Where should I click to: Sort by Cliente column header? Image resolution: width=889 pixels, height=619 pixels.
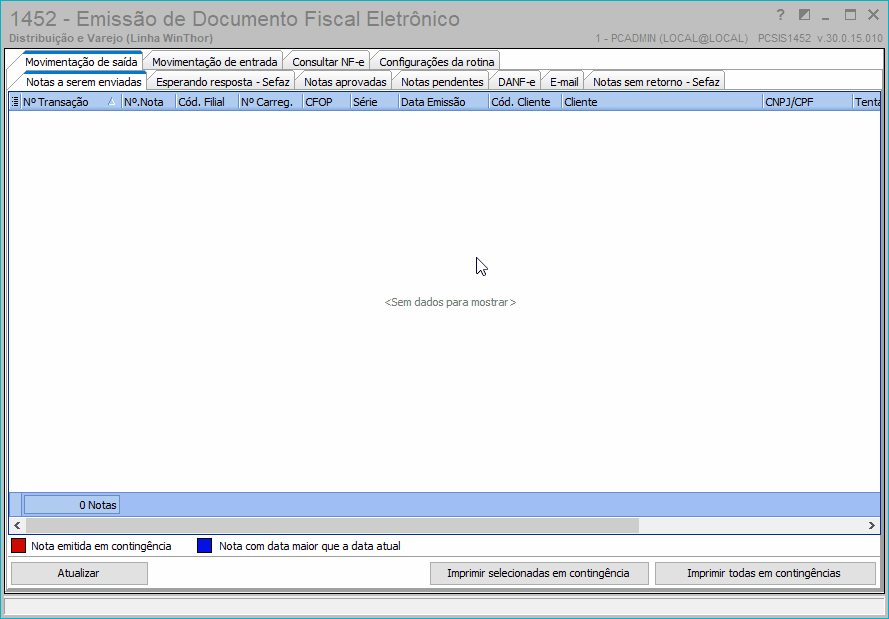coord(662,102)
